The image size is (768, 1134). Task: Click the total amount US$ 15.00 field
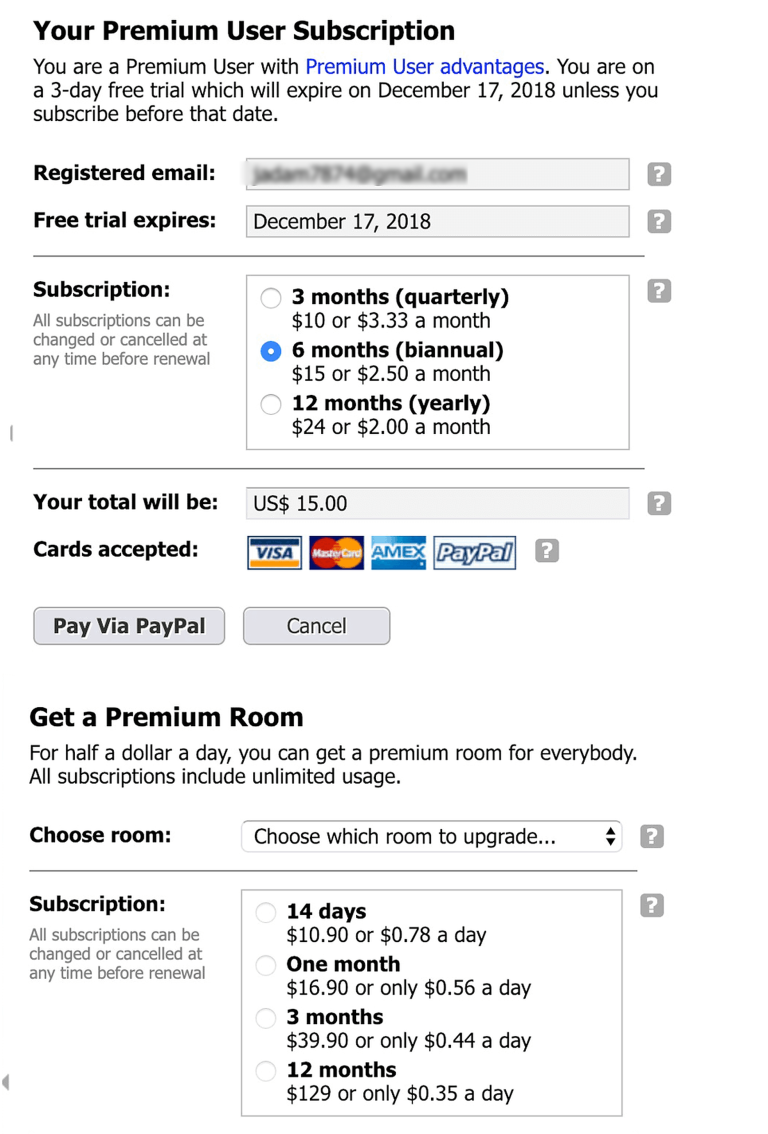438,503
